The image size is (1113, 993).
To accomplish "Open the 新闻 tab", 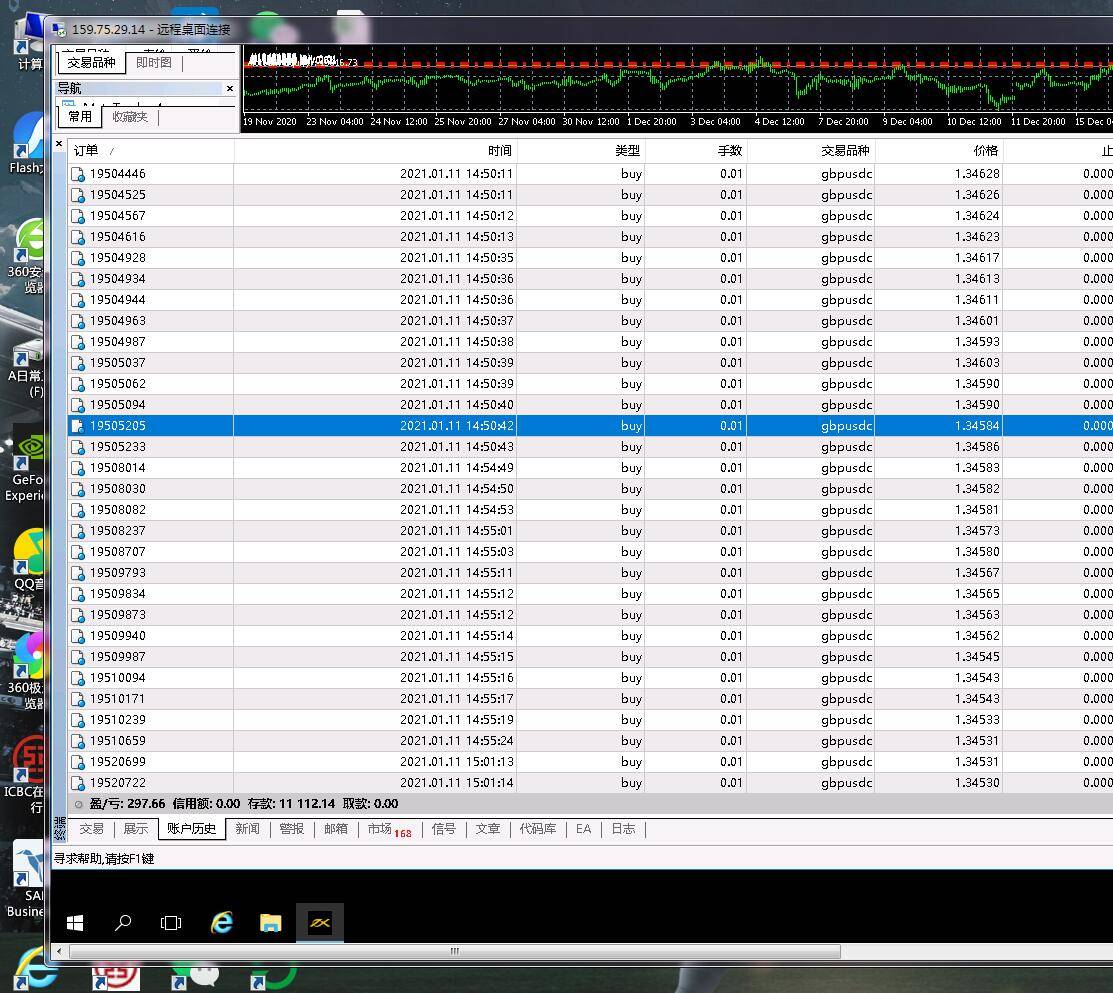I will point(247,829).
